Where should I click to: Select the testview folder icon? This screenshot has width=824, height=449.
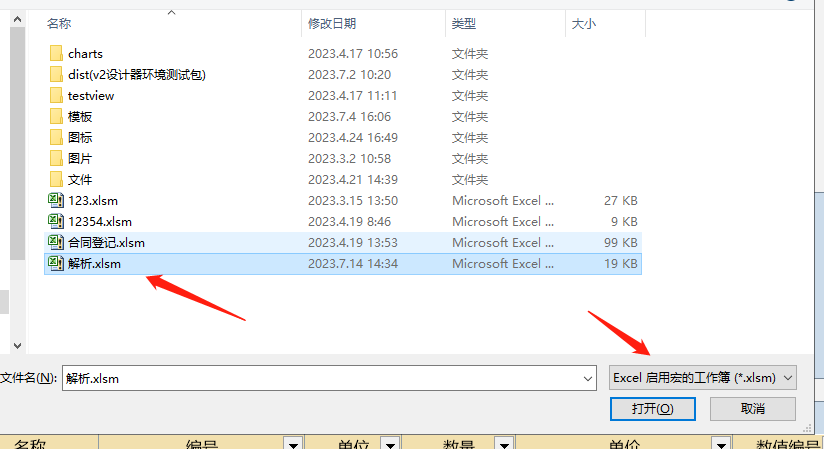point(56,95)
